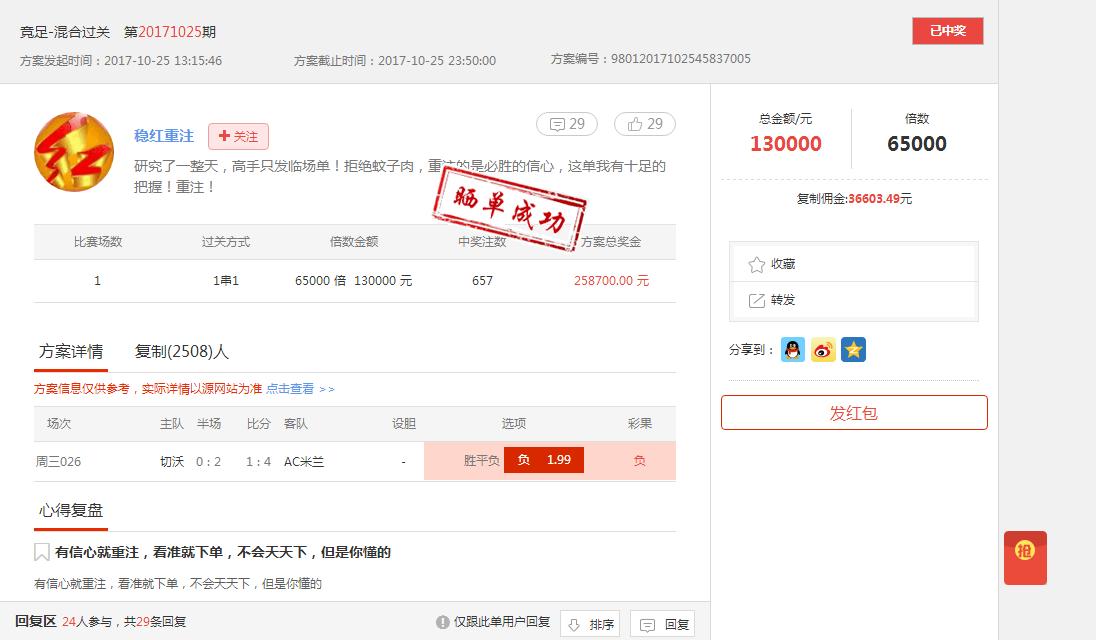1096x640 pixels.
Task: Share to Sina Weibo with its icon
Action: 822,350
